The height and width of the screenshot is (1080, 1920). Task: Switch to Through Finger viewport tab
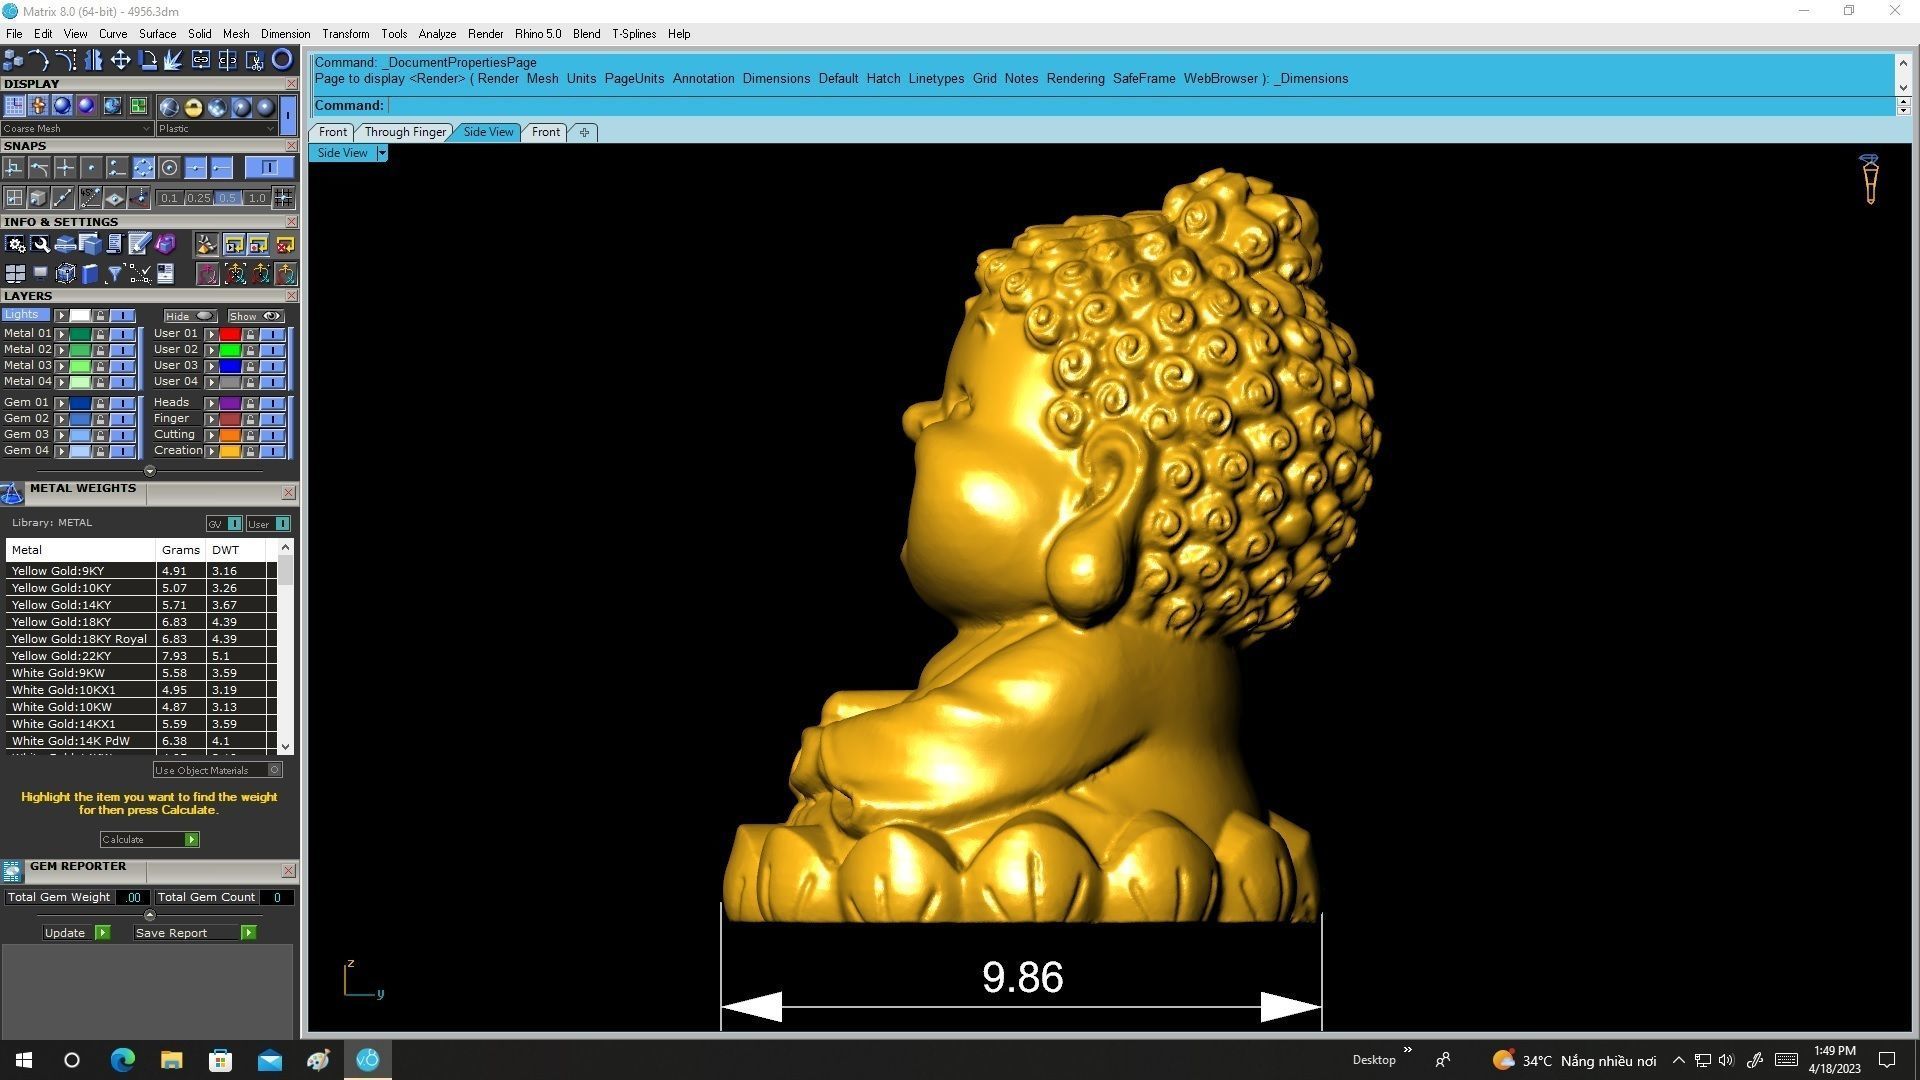pyautogui.click(x=405, y=132)
